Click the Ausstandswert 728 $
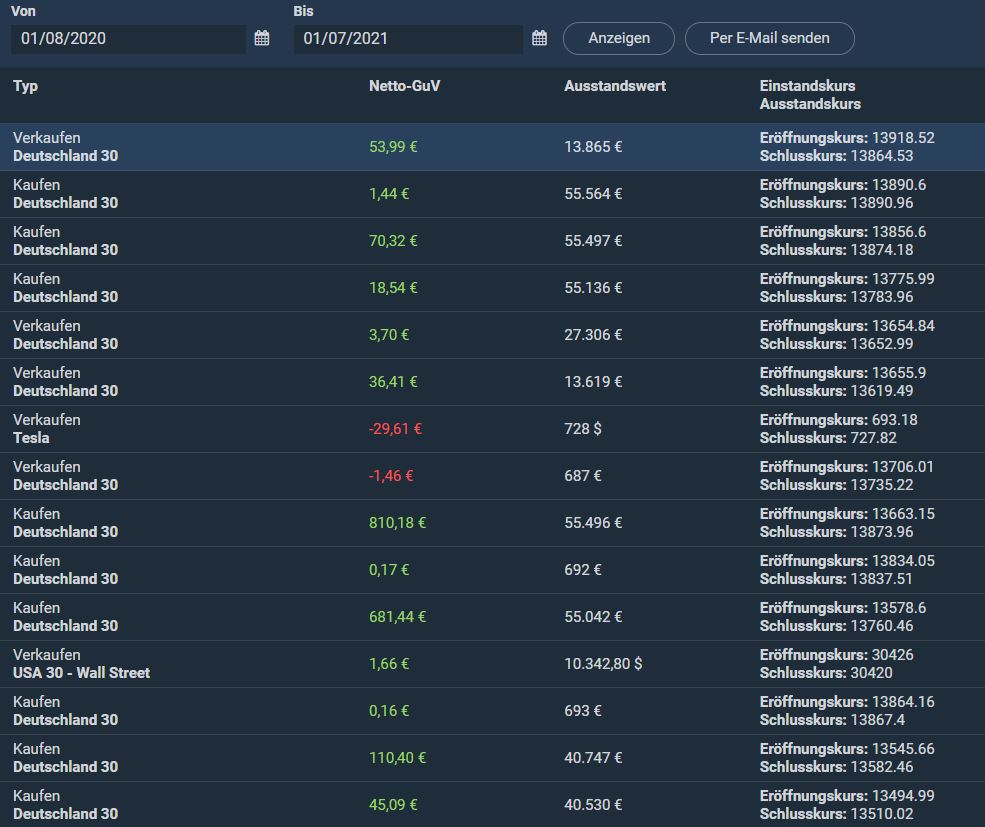Image resolution: width=985 pixels, height=827 pixels. [583, 429]
